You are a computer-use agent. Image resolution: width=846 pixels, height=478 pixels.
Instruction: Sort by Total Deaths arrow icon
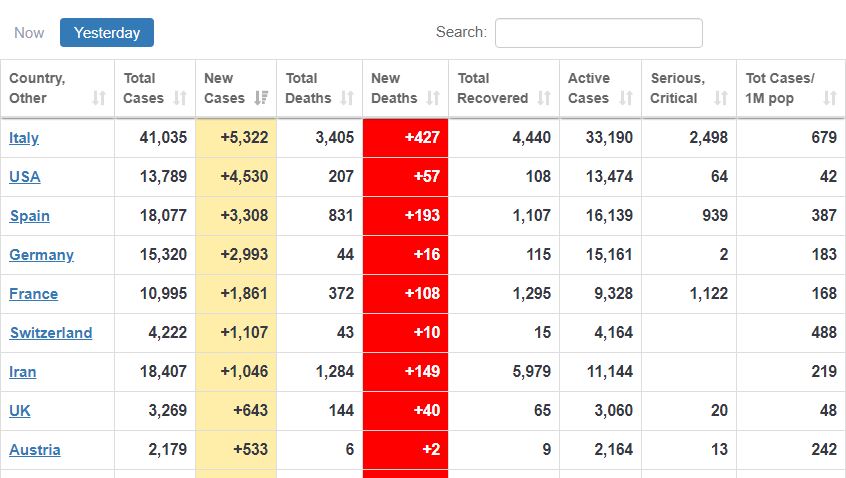pos(347,98)
